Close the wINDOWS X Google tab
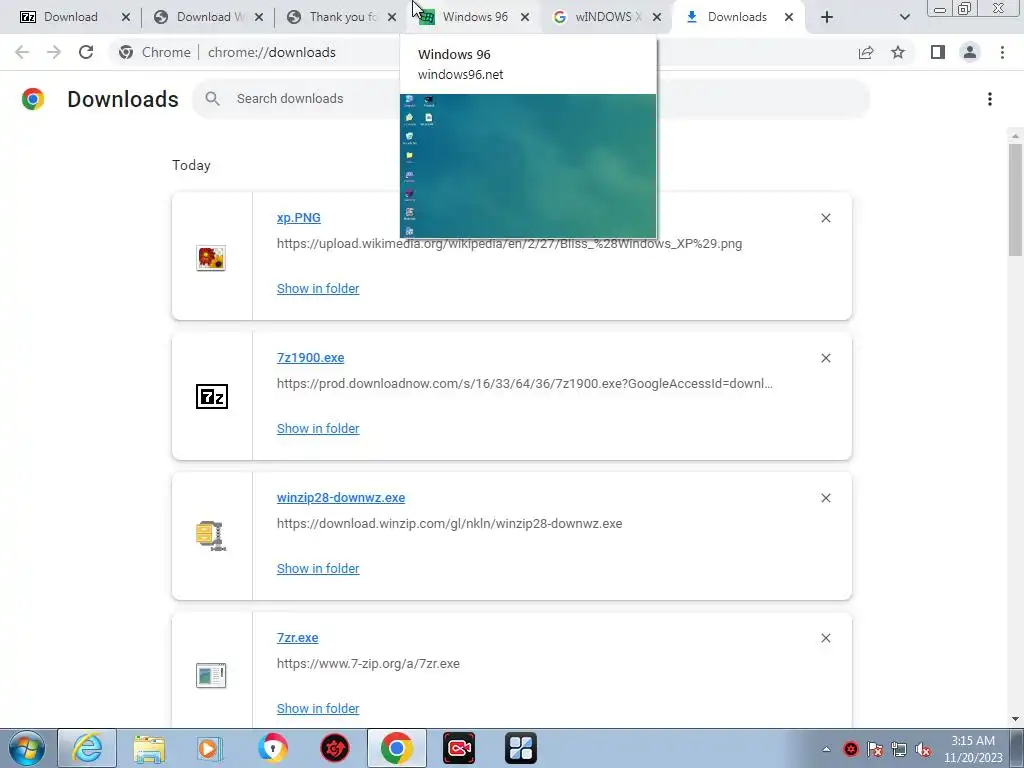1024x768 pixels. 657,17
